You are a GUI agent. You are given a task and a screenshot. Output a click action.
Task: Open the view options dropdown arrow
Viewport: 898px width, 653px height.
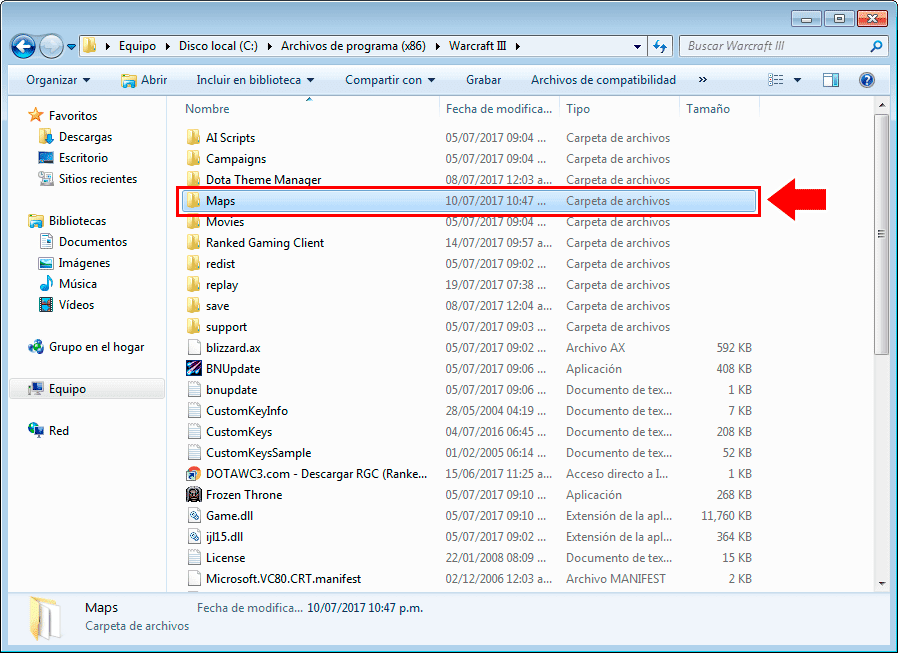tap(797, 80)
